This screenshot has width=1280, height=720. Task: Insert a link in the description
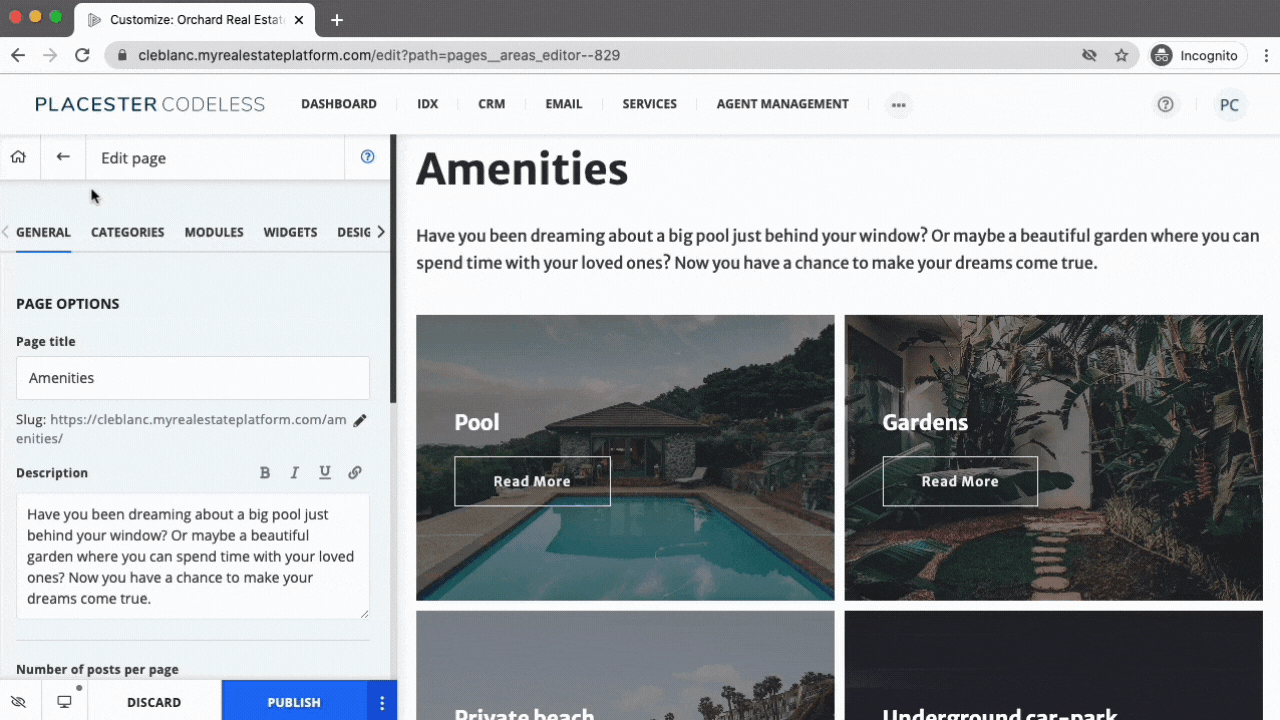pyautogui.click(x=355, y=473)
